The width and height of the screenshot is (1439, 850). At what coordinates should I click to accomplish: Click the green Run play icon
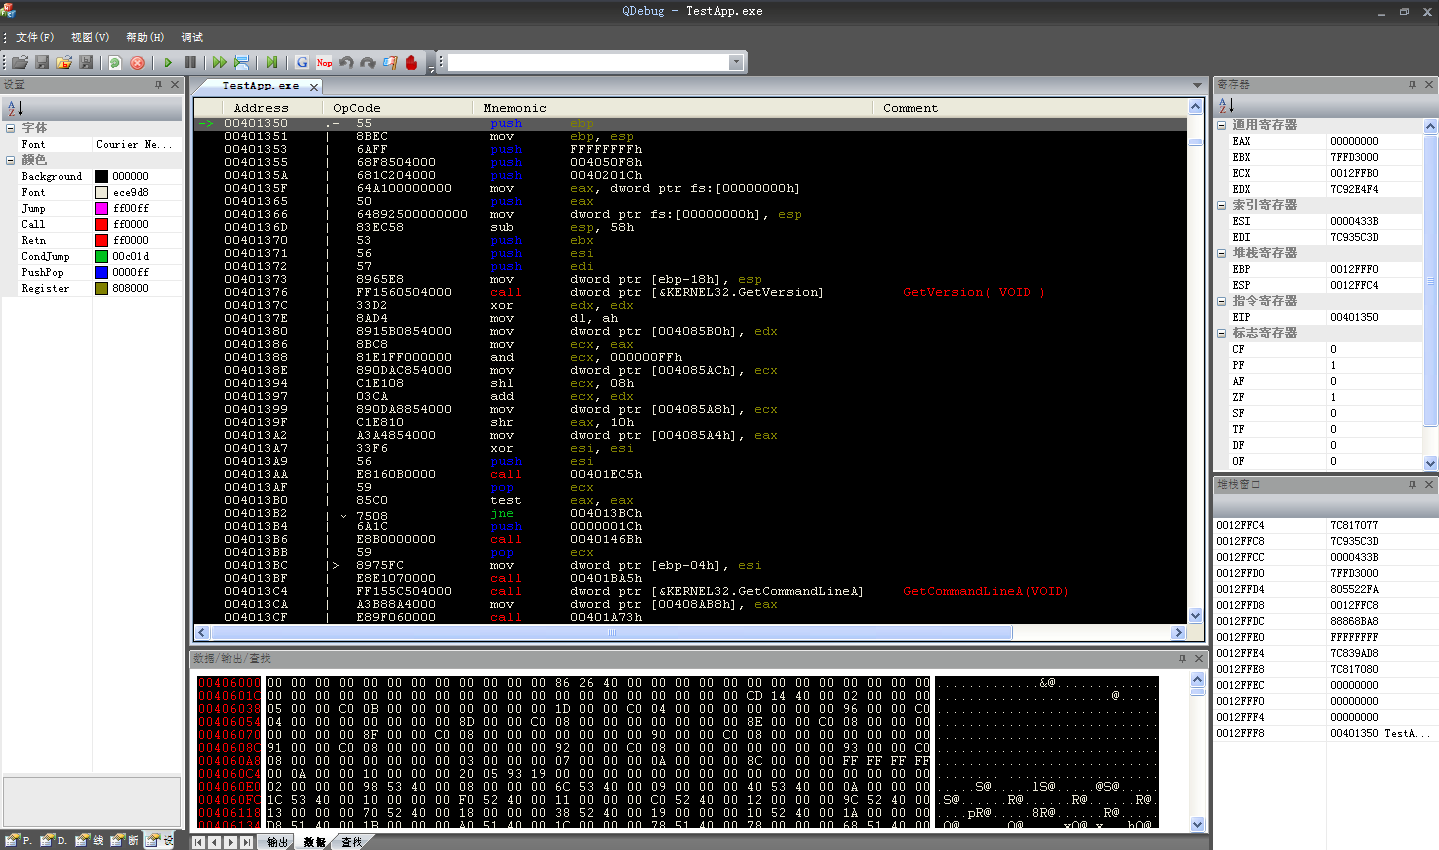pyautogui.click(x=168, y=62)
